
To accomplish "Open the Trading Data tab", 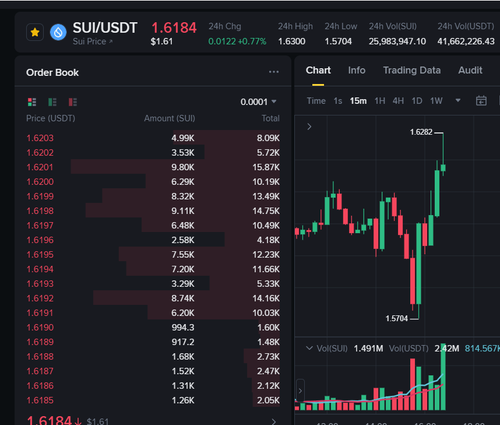I will click(412, 70).
